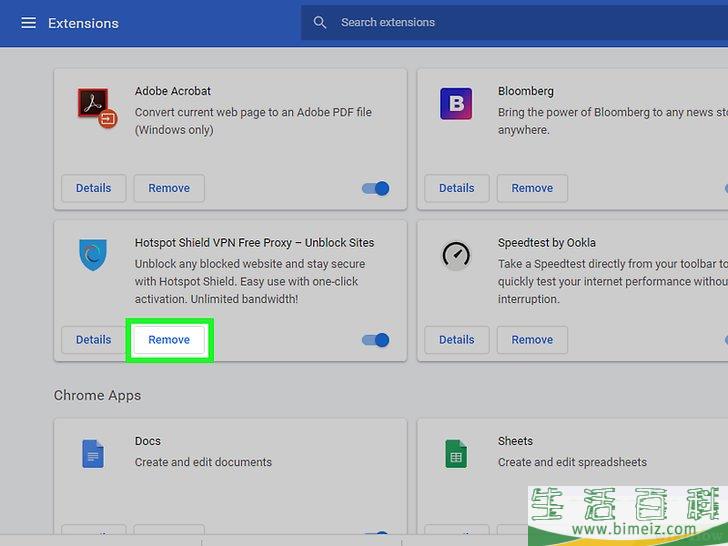Click the Extensions page title
The width and height of the screenshot is (728, 546).
click(84, 23)
